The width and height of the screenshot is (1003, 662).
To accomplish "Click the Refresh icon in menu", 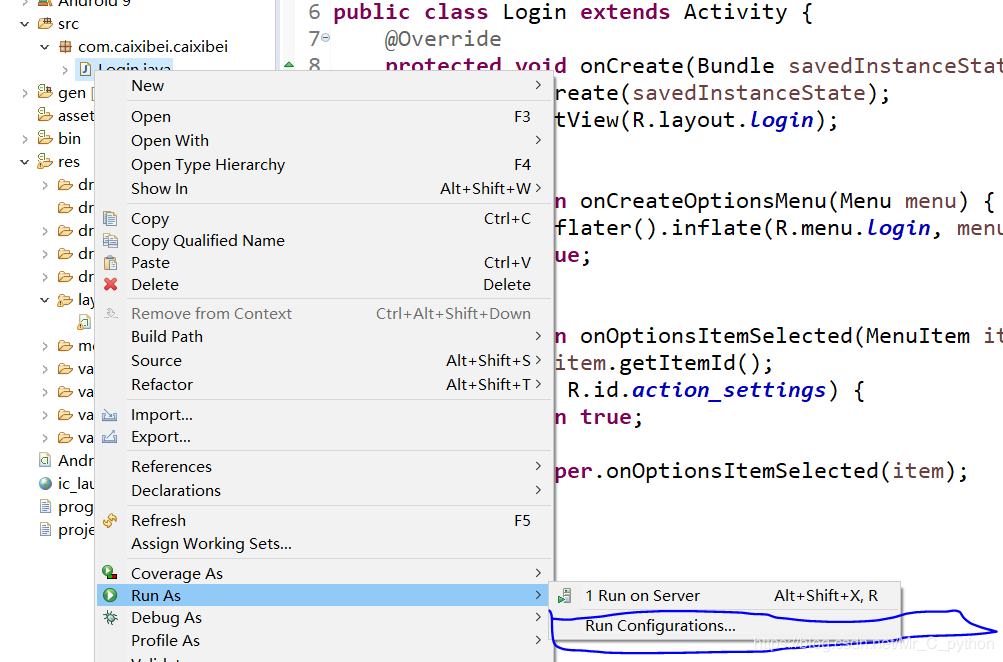I will coord(111,521).
